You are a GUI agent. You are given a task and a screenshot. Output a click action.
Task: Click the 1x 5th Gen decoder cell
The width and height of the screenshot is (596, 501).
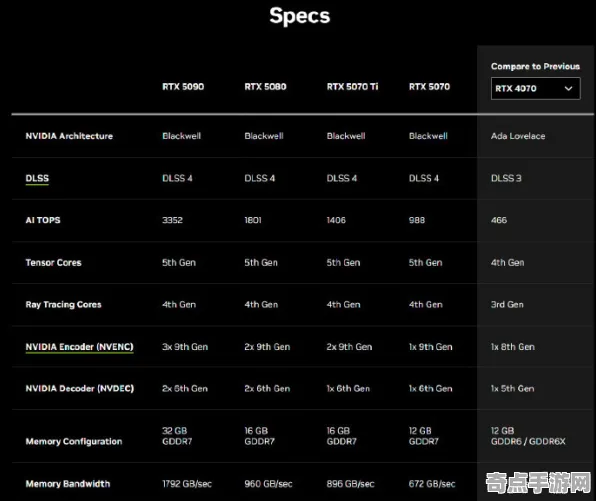pyautogui.click(x=512, y=388)
